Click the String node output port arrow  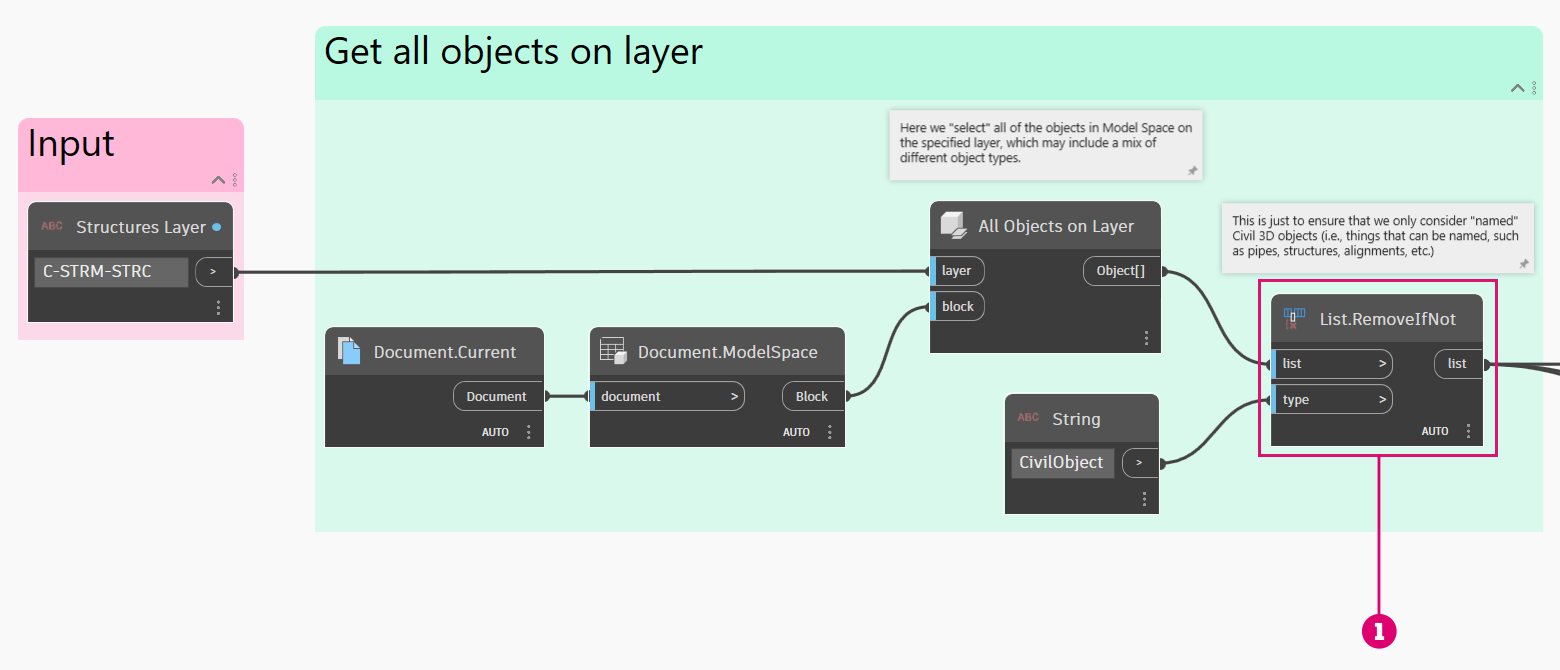(1139, 463)
